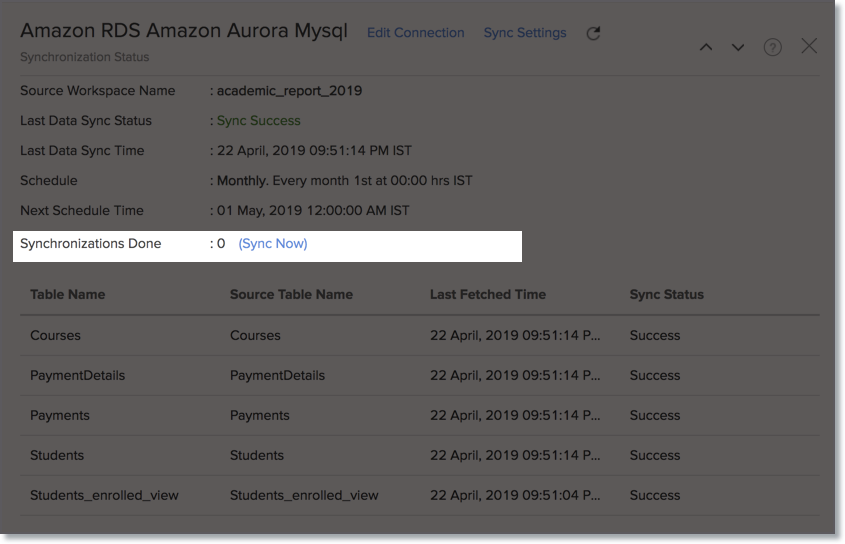Click the Table Name column header
Viewport: 845px width, 544px height.
click(67, 294)
